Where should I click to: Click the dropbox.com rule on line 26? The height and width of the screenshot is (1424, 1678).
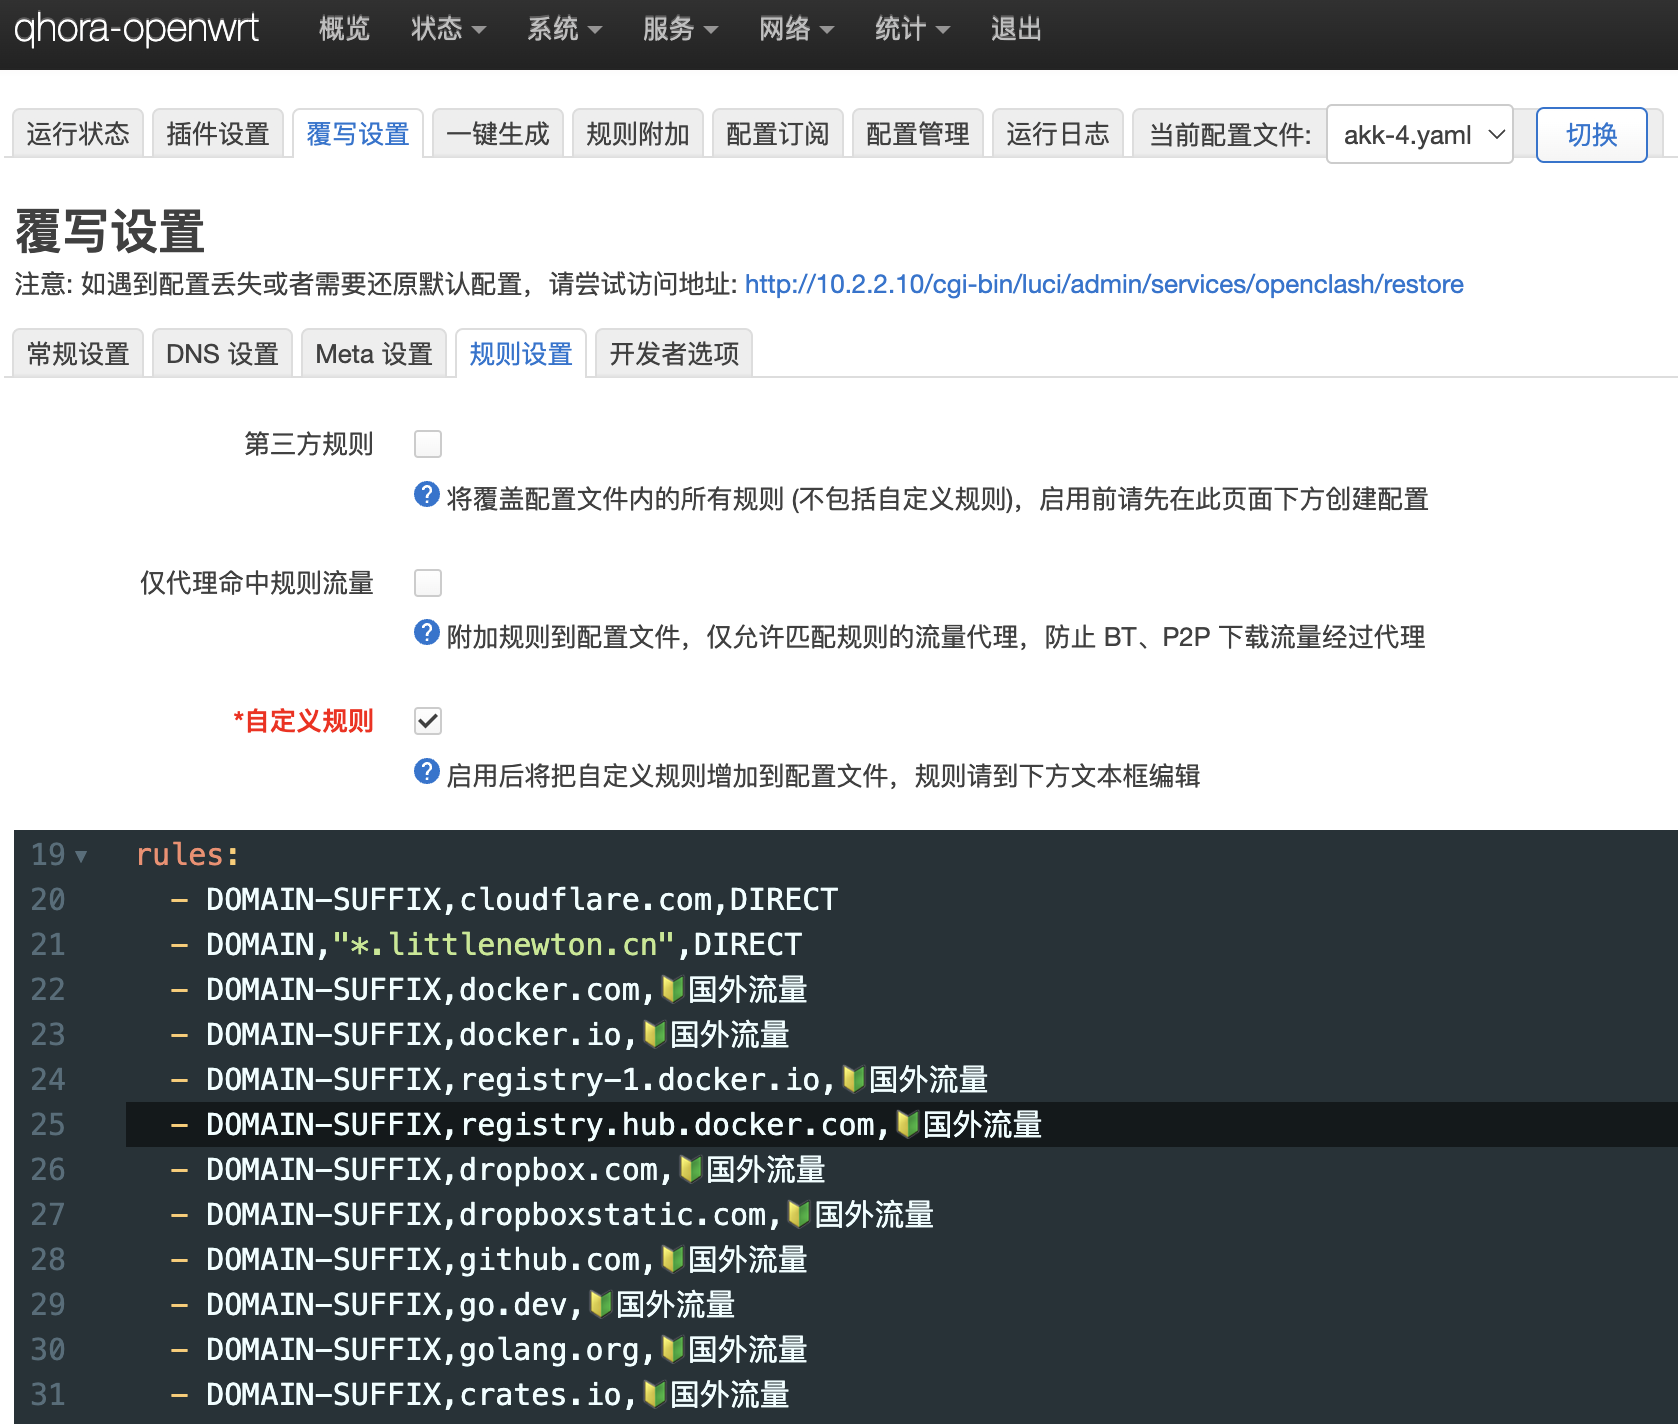[x=498, y=1170]
